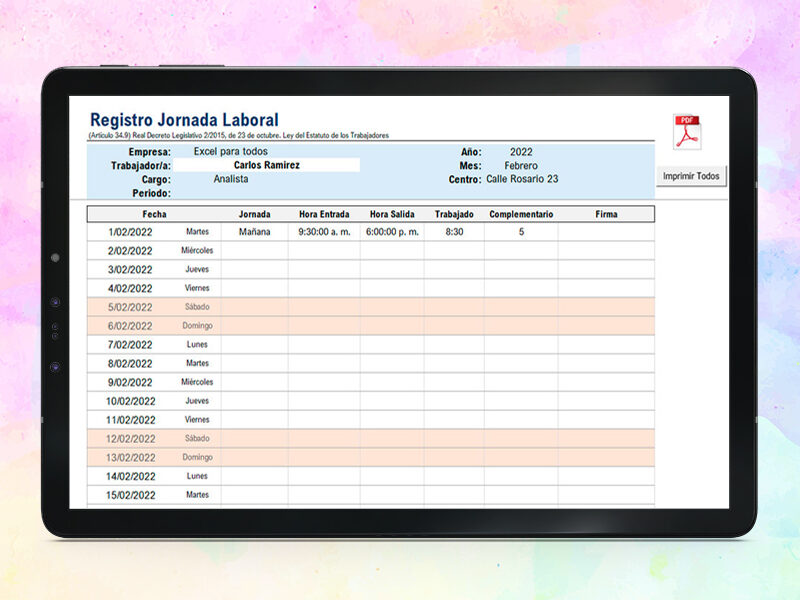The image size is (800, 600).
Task: Select the date cell 4/02/2022
Action: coord(130,289)
